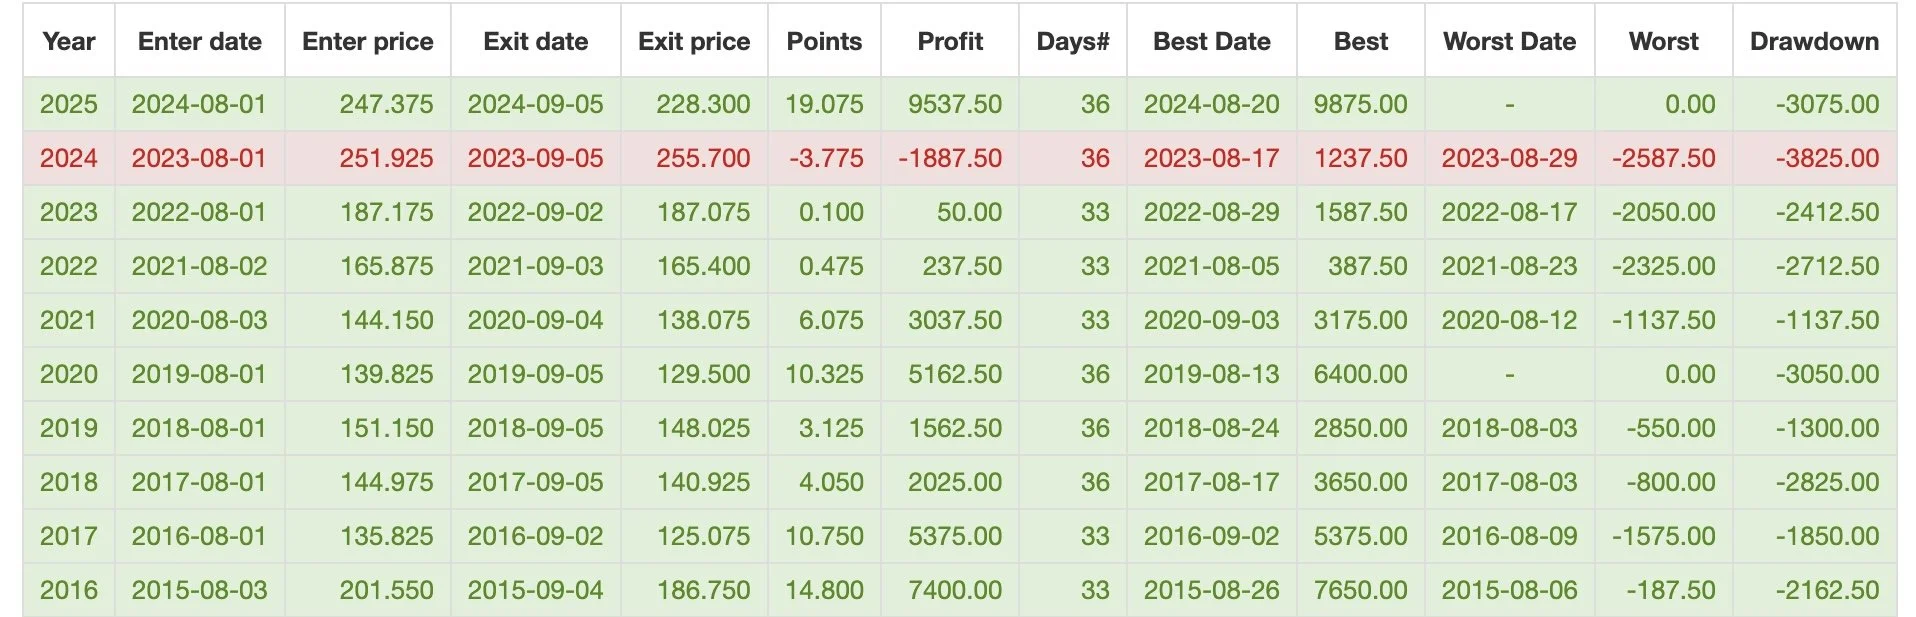Viewport: 1916px width, 617px height.
Task: Select profit value 3037.50
Action: [955, 320]
